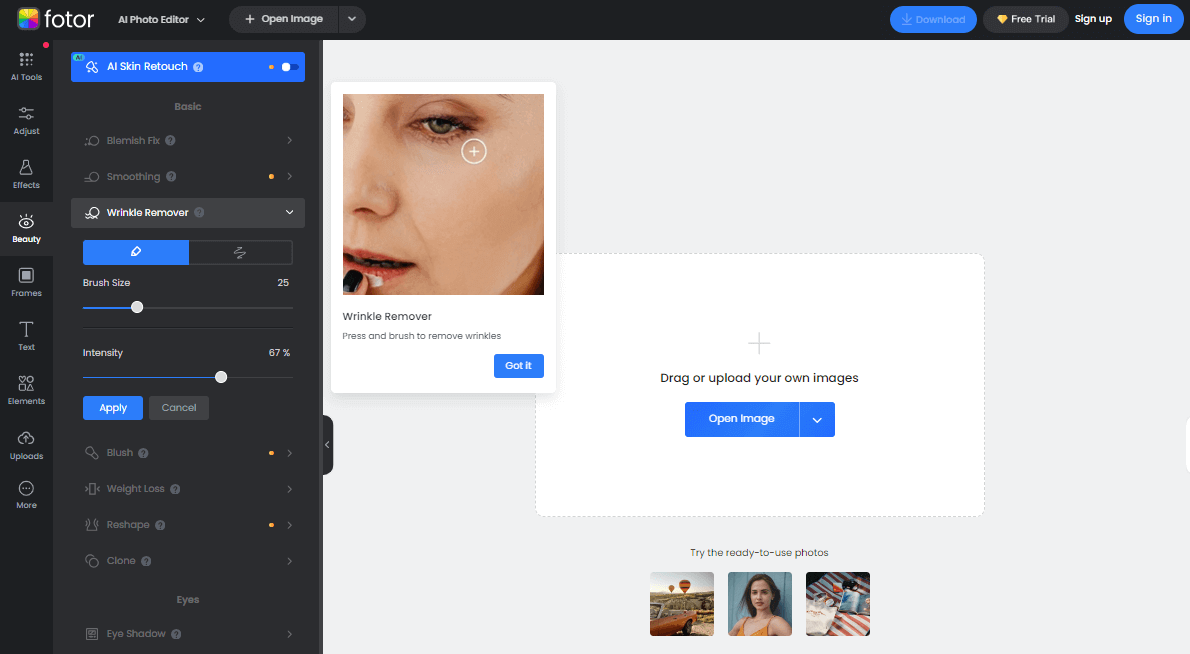Viewport: 1190px width, 654px height.
Task: Expand arrow next to blue Open Image button
Action: (x=817, y=420)
